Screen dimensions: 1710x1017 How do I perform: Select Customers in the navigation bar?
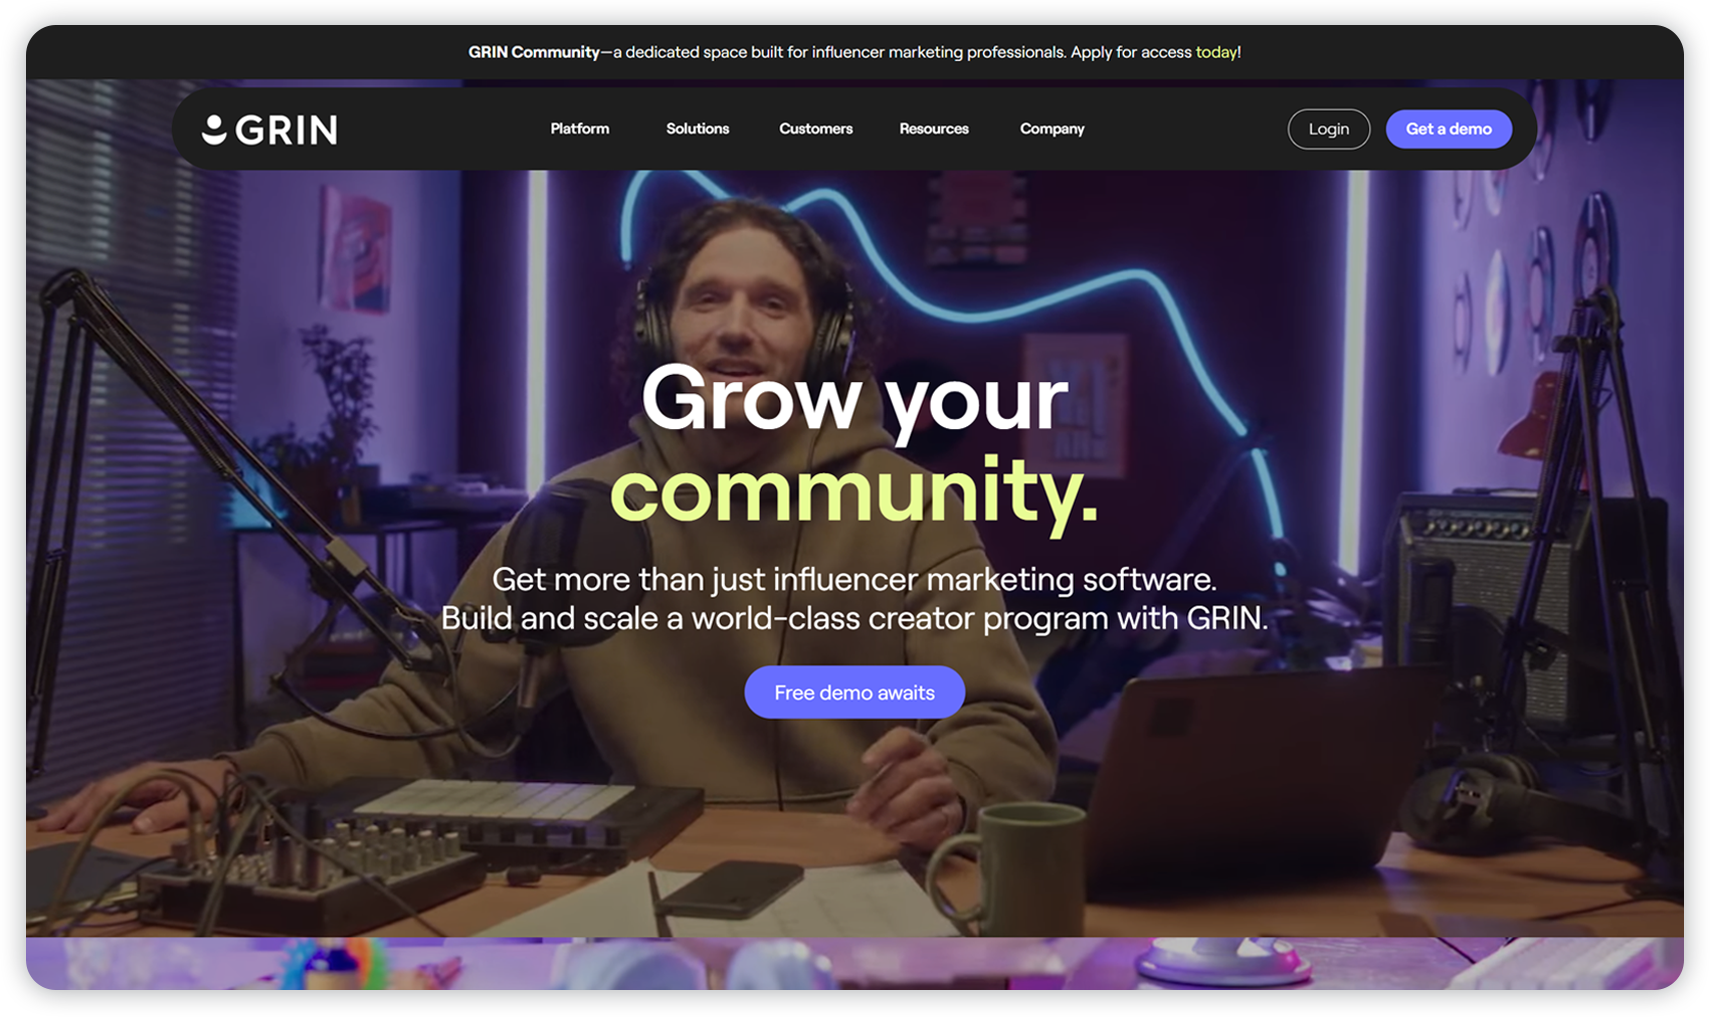click(815, 128)
